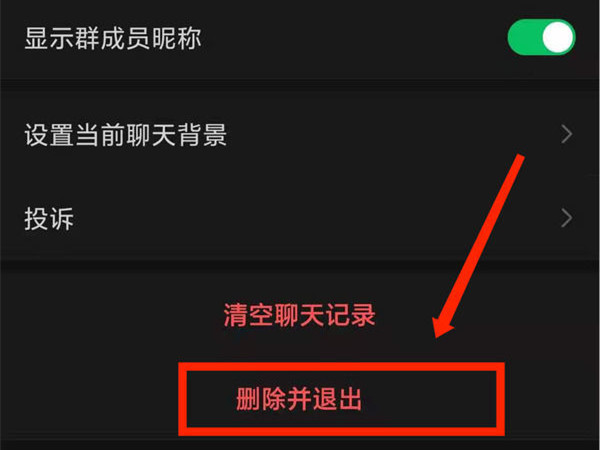The image size is (600, 450).
Task: Click the divider band below the nickname toggle row
Action: (x=300, y=85)
